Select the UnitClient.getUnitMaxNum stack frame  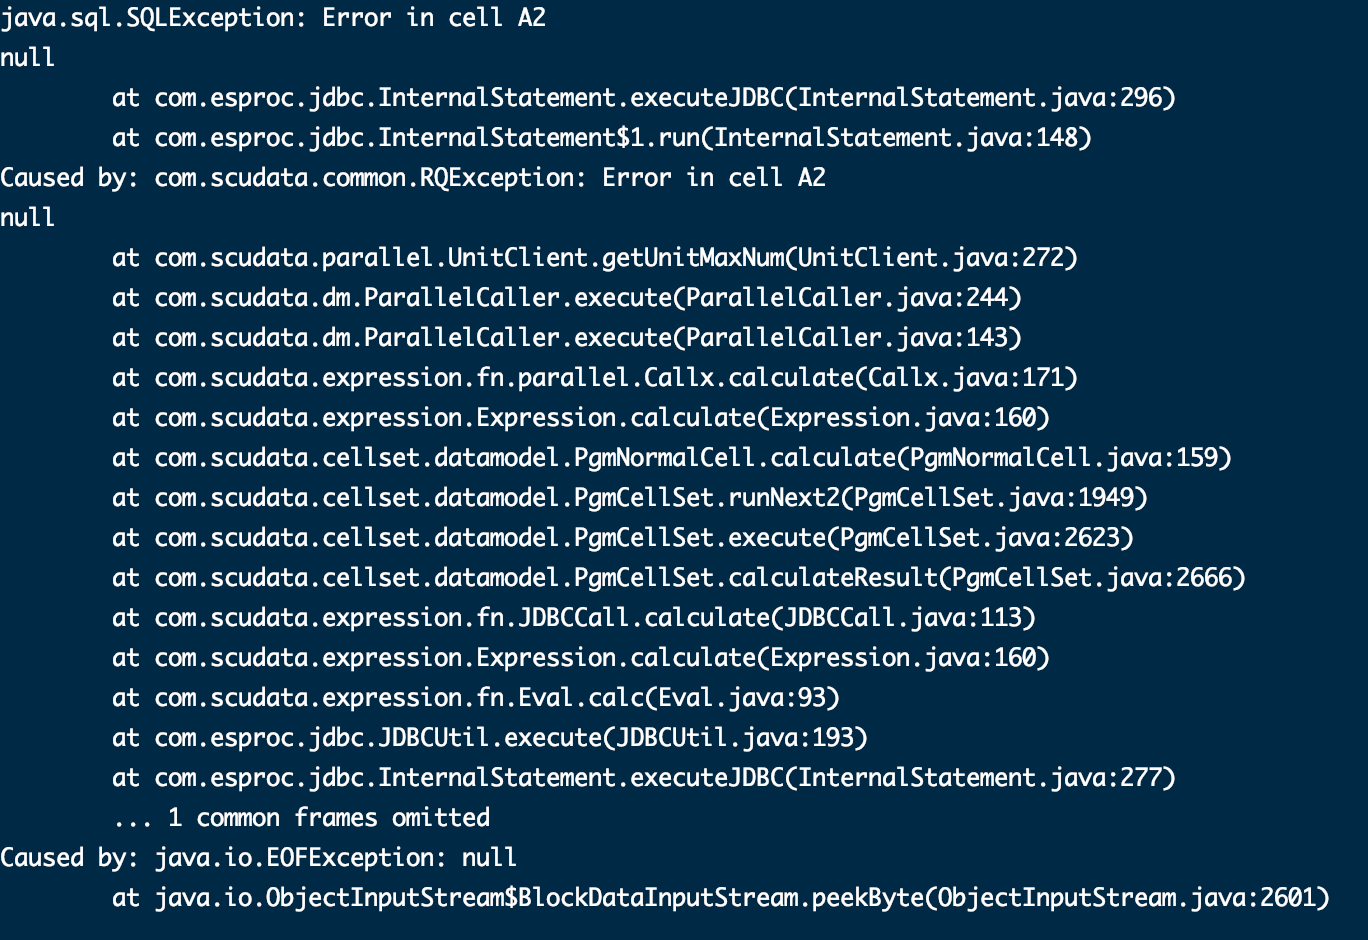click(594, 258)
